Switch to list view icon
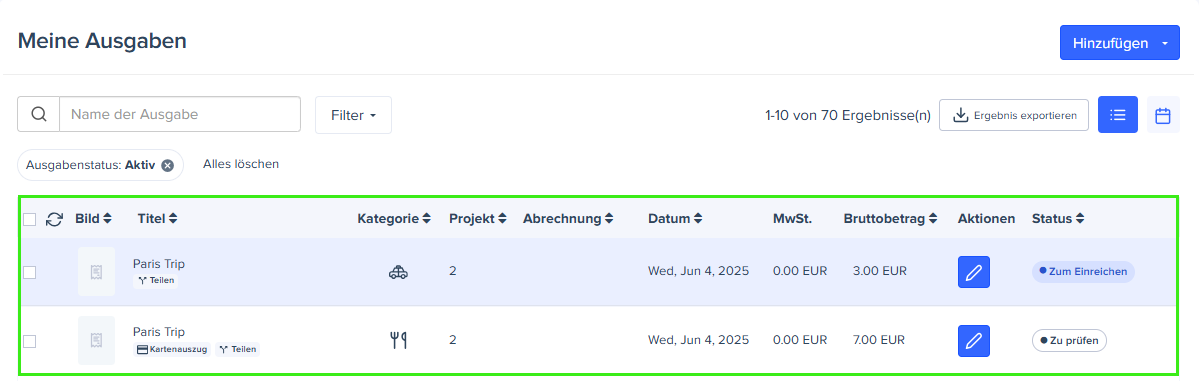 [1118, 115]
